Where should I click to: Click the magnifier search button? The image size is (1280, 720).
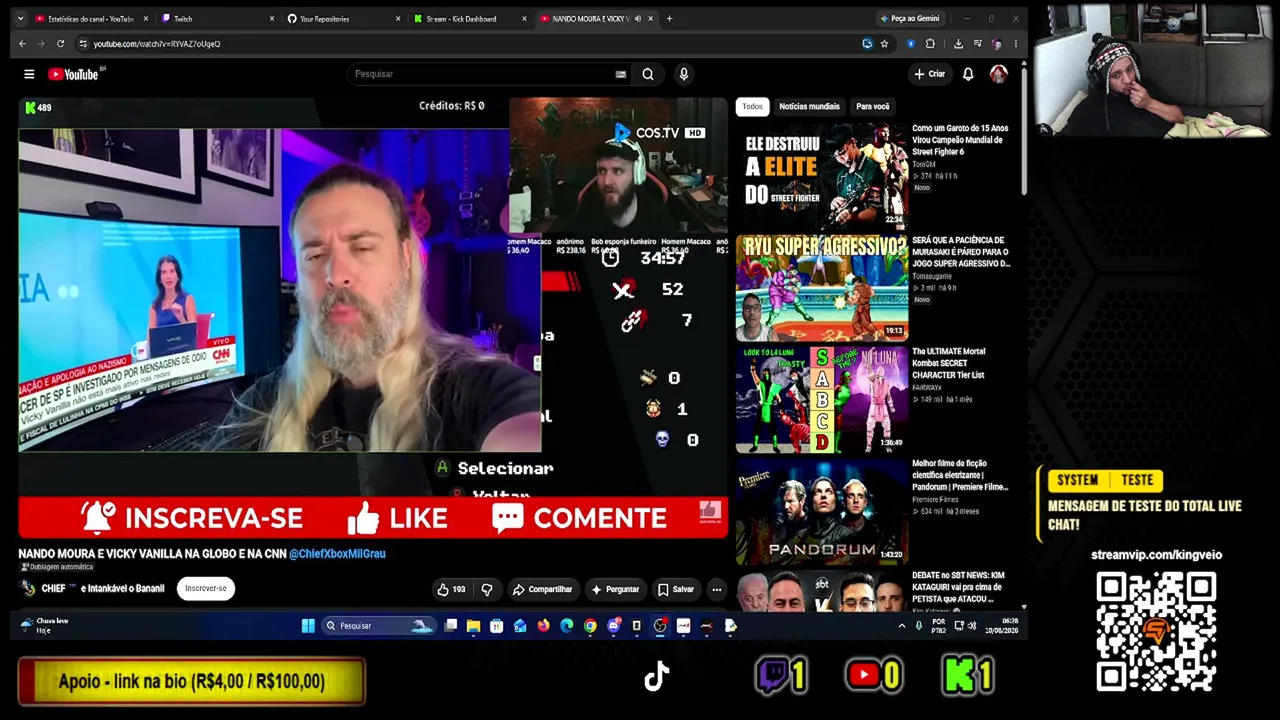[x=648, y=74]
